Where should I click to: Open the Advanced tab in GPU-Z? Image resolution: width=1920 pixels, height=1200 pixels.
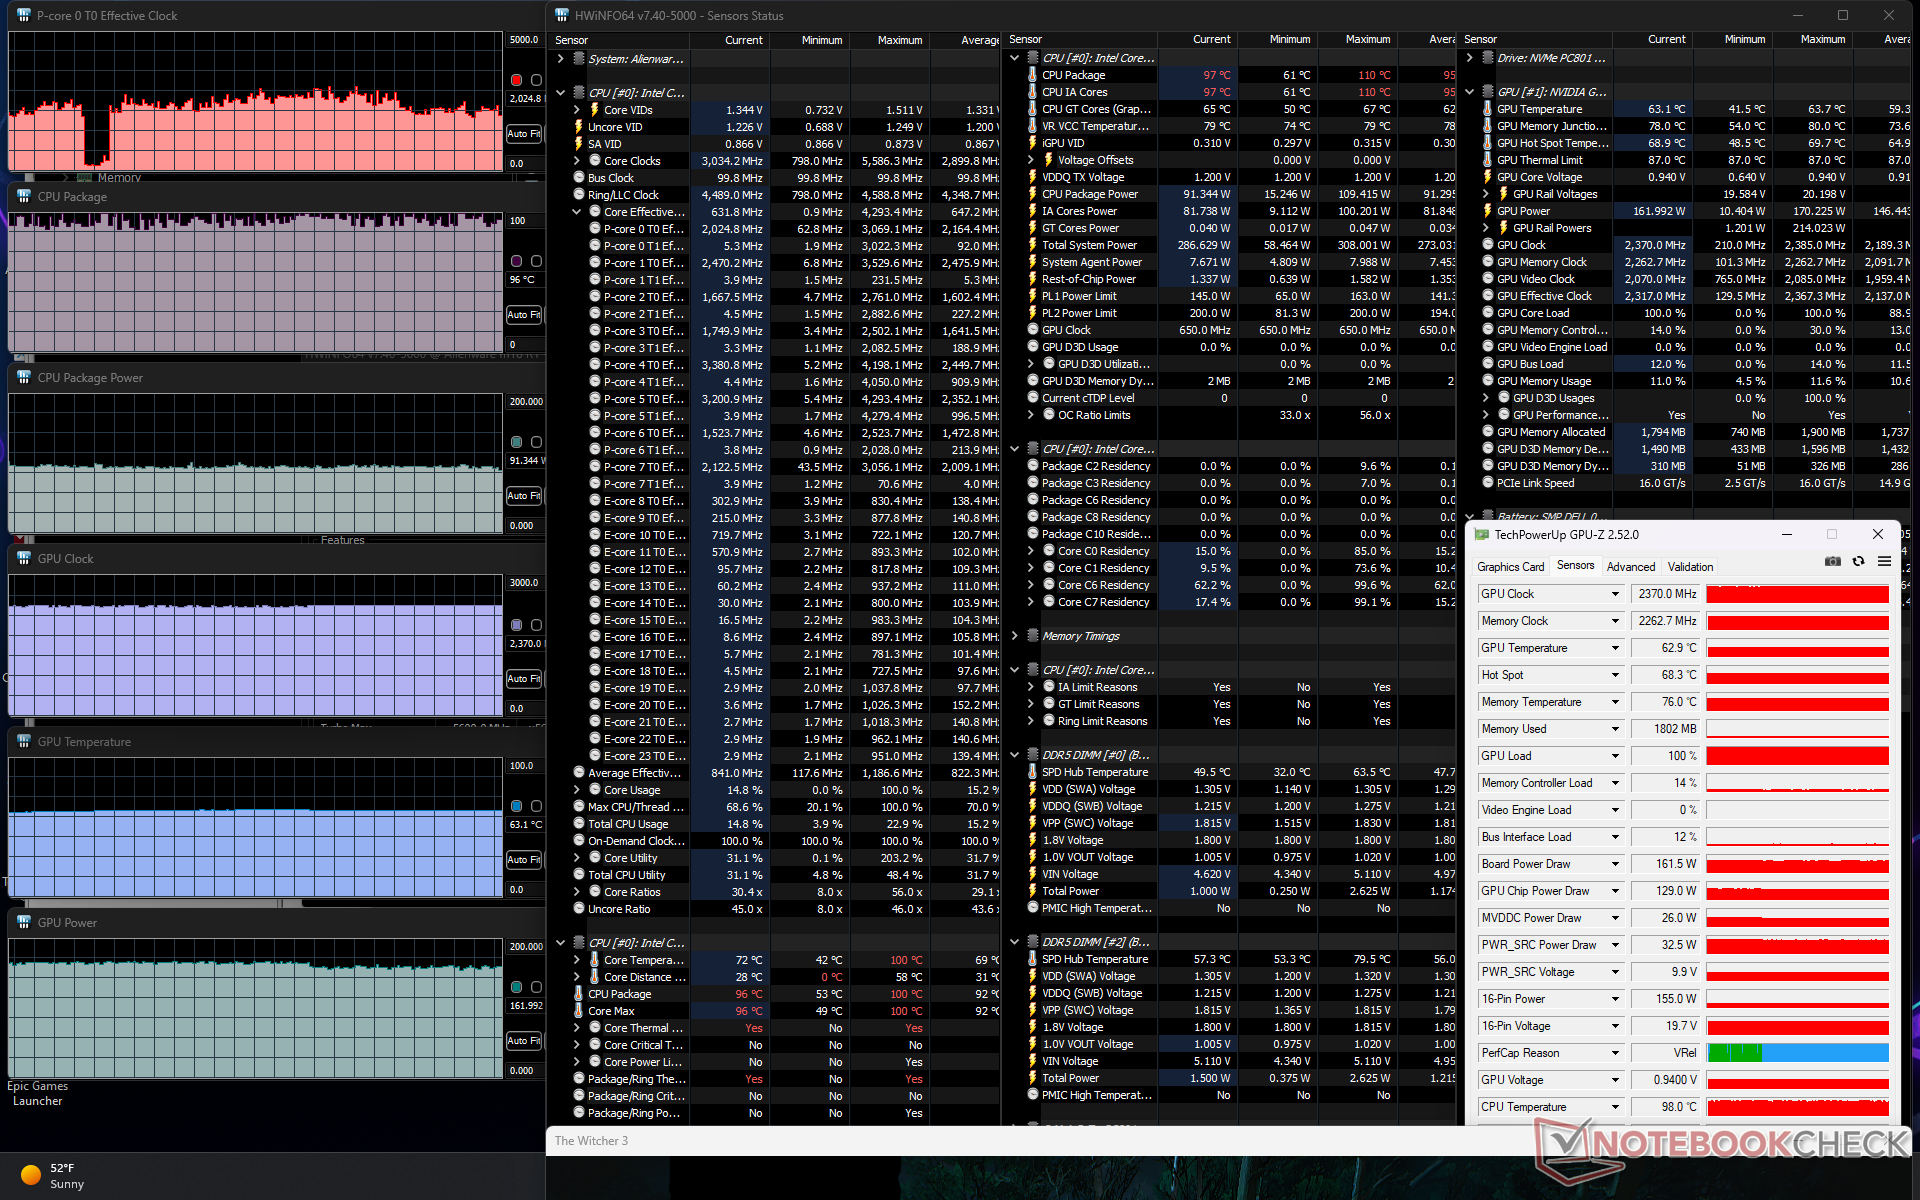pos(1630,567)
